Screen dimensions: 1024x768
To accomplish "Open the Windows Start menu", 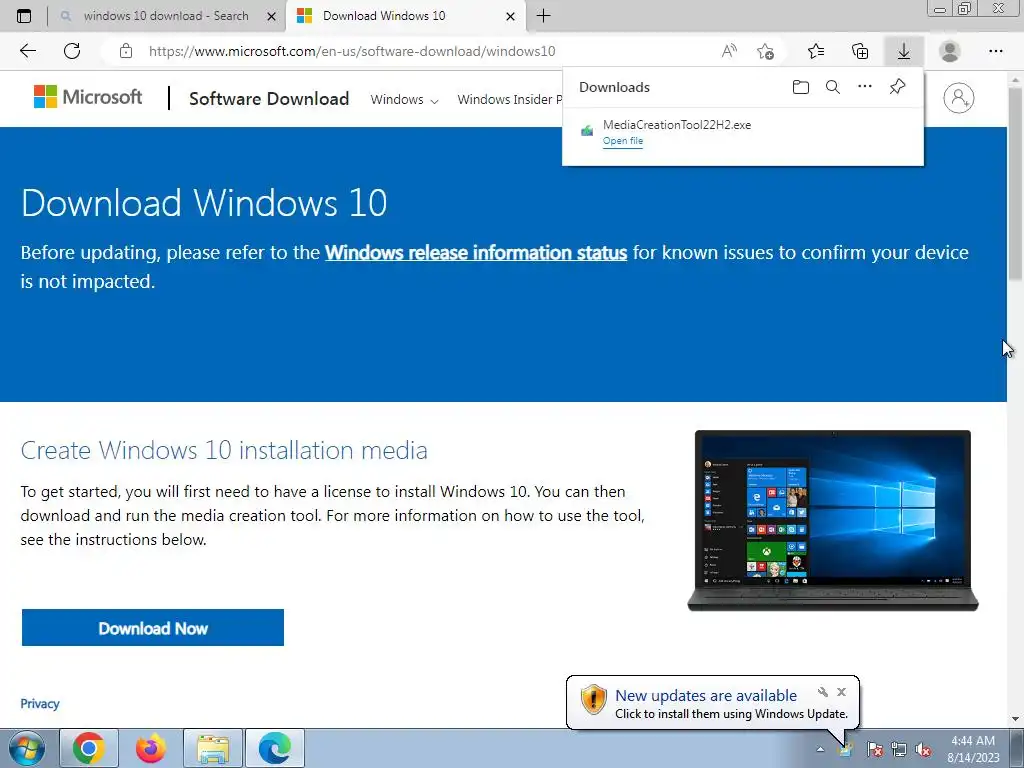I will (x=26, y=748).
